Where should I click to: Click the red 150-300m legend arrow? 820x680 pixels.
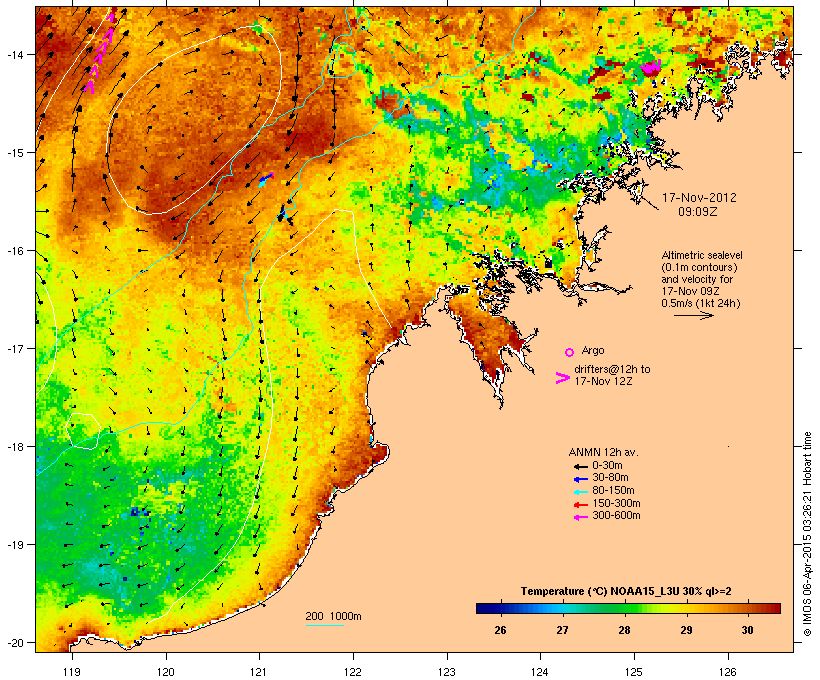580,504
